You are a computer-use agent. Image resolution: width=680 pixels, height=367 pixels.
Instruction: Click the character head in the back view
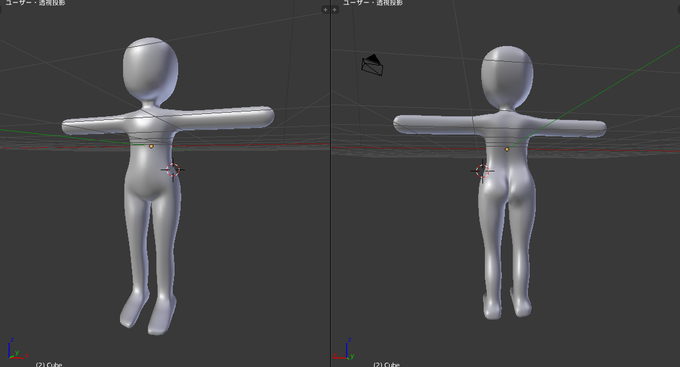(x=507, y=77)
